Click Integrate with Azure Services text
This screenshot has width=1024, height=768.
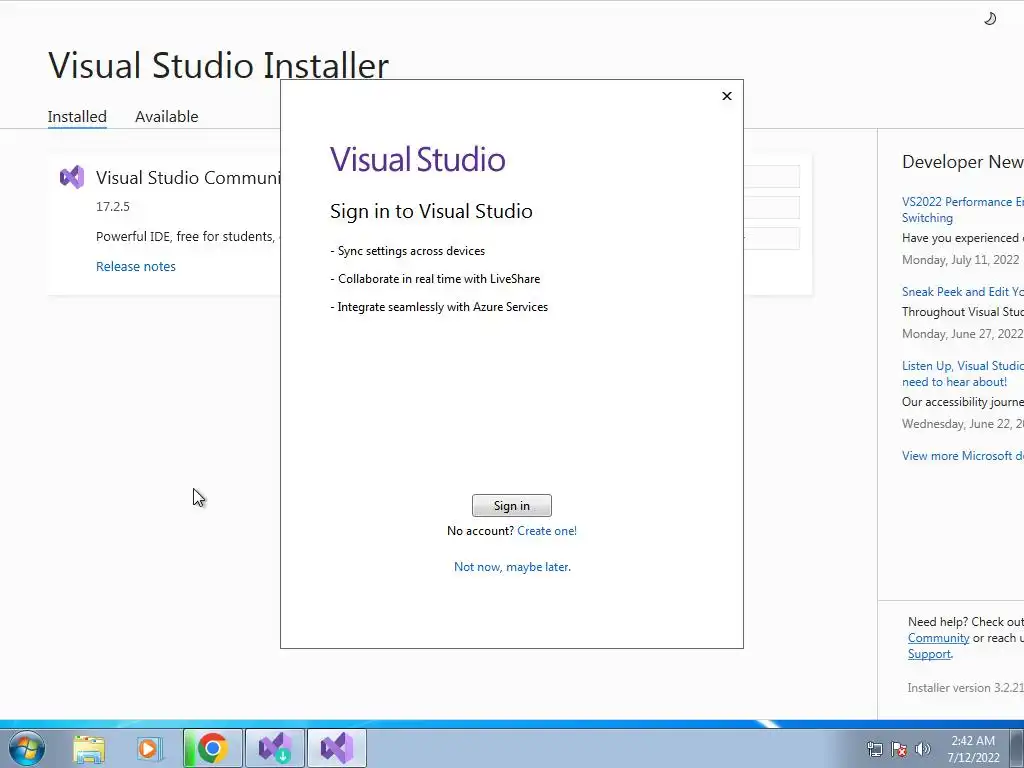click(439, 307)
